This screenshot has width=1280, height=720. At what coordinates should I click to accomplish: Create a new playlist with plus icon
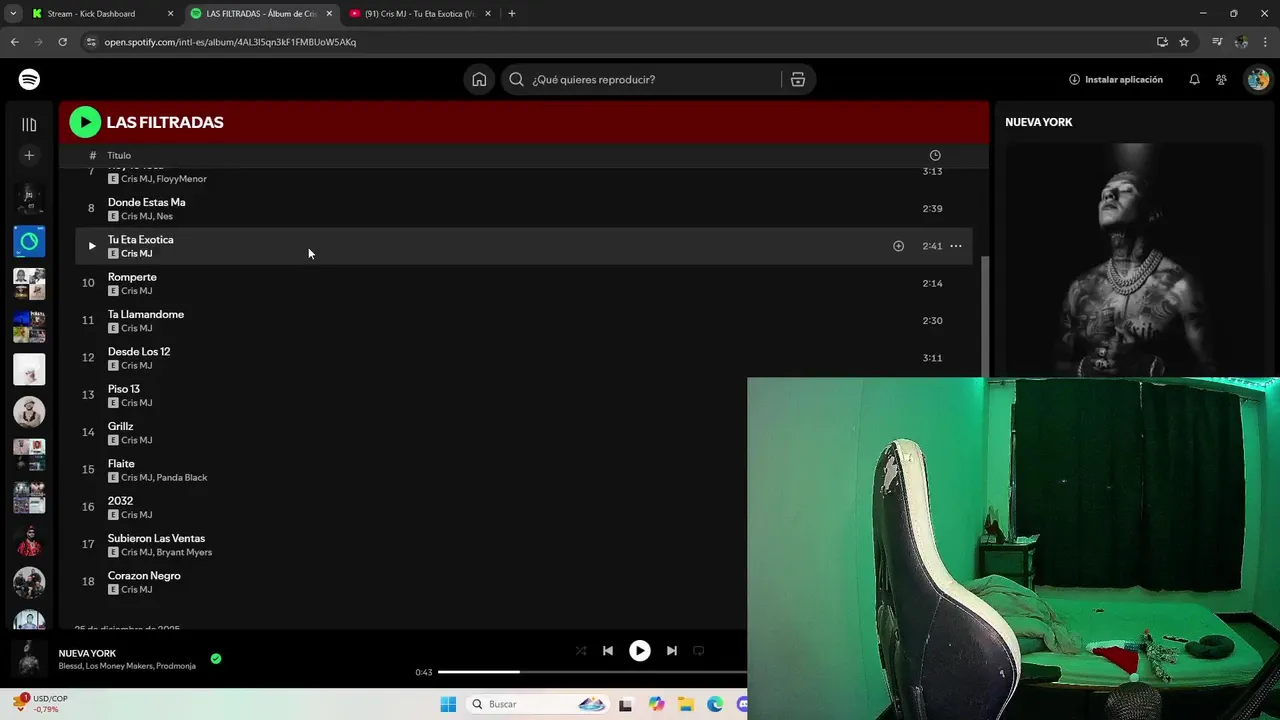pos(29,155)
